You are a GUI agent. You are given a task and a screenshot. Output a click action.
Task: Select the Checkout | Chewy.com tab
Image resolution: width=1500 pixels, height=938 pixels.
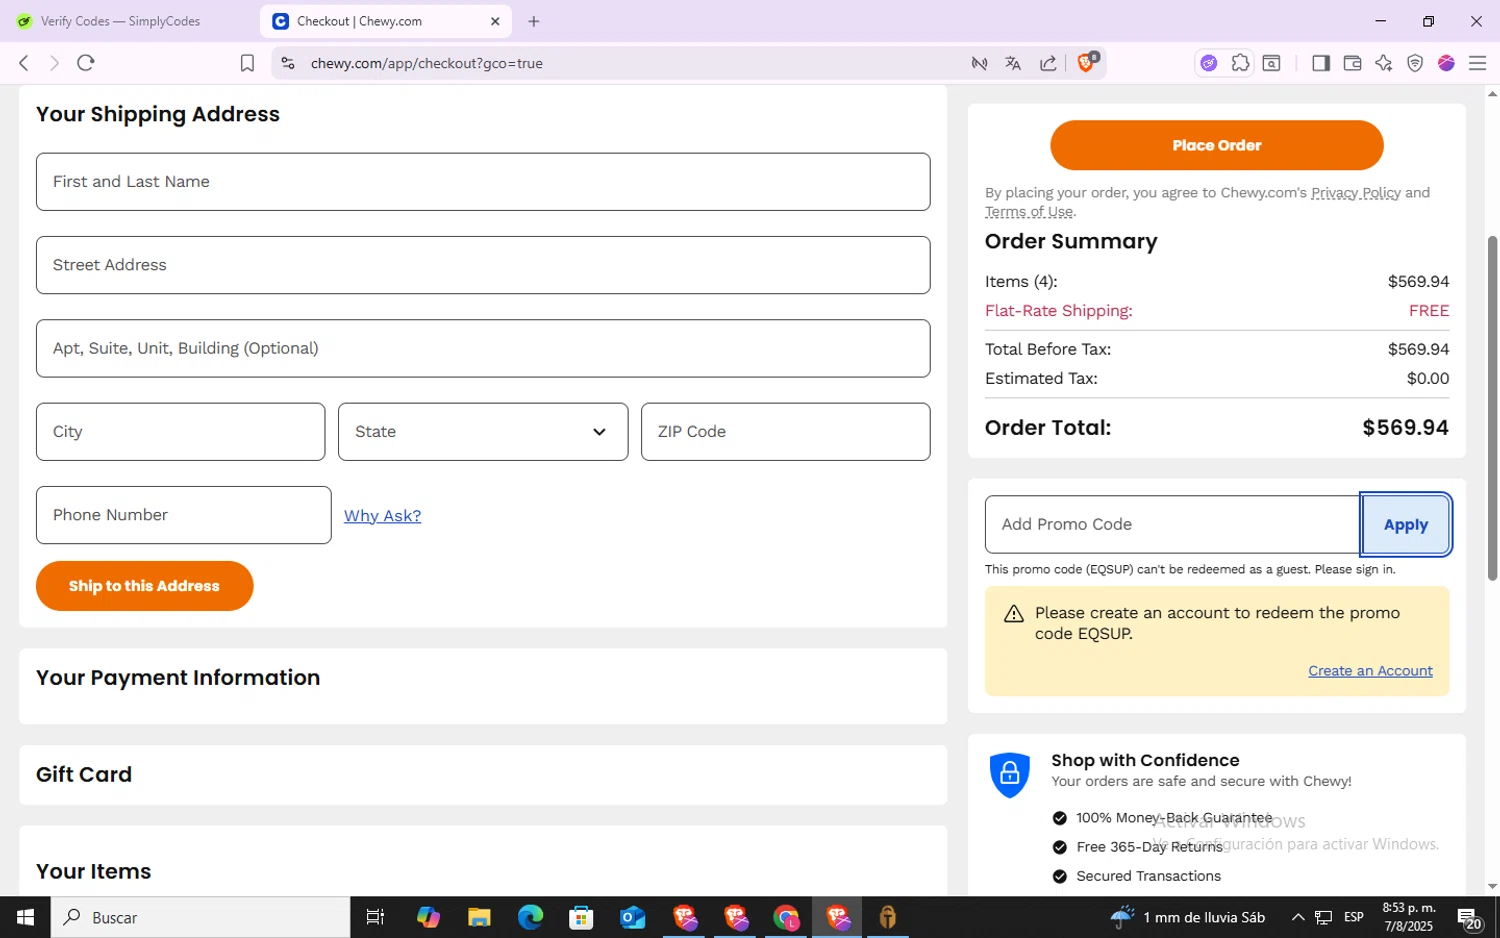pyautogui.click(x=385, y=21)
